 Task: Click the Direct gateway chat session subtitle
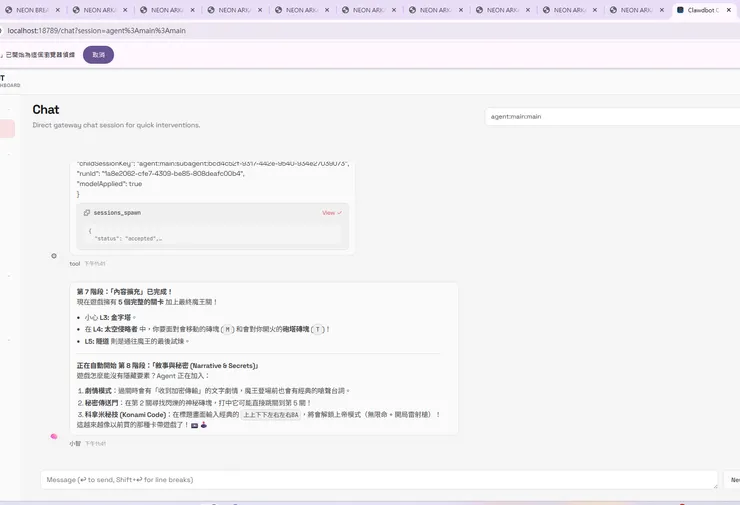[x=116, y=125]
